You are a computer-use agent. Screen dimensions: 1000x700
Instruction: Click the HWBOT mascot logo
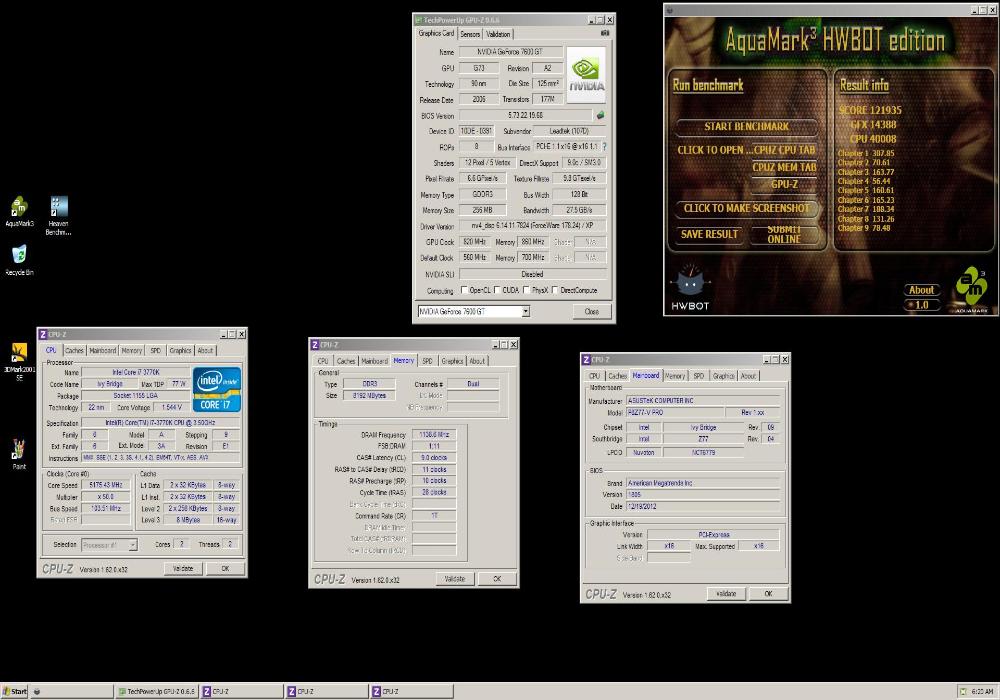pos(690,288)
